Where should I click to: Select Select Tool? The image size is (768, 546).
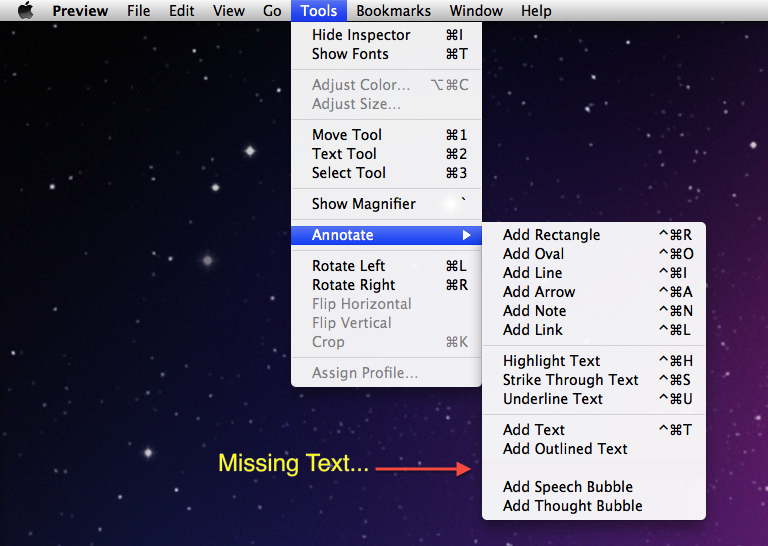[386, 173]
